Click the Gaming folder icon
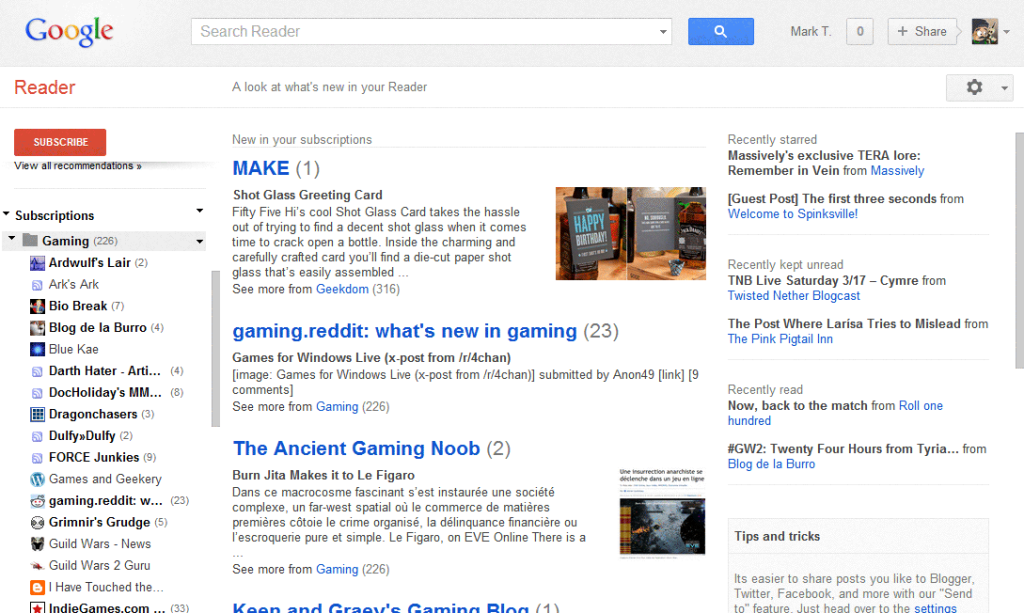The width and height of the screenshot is (1024, 613). click(x=30, y=240)
